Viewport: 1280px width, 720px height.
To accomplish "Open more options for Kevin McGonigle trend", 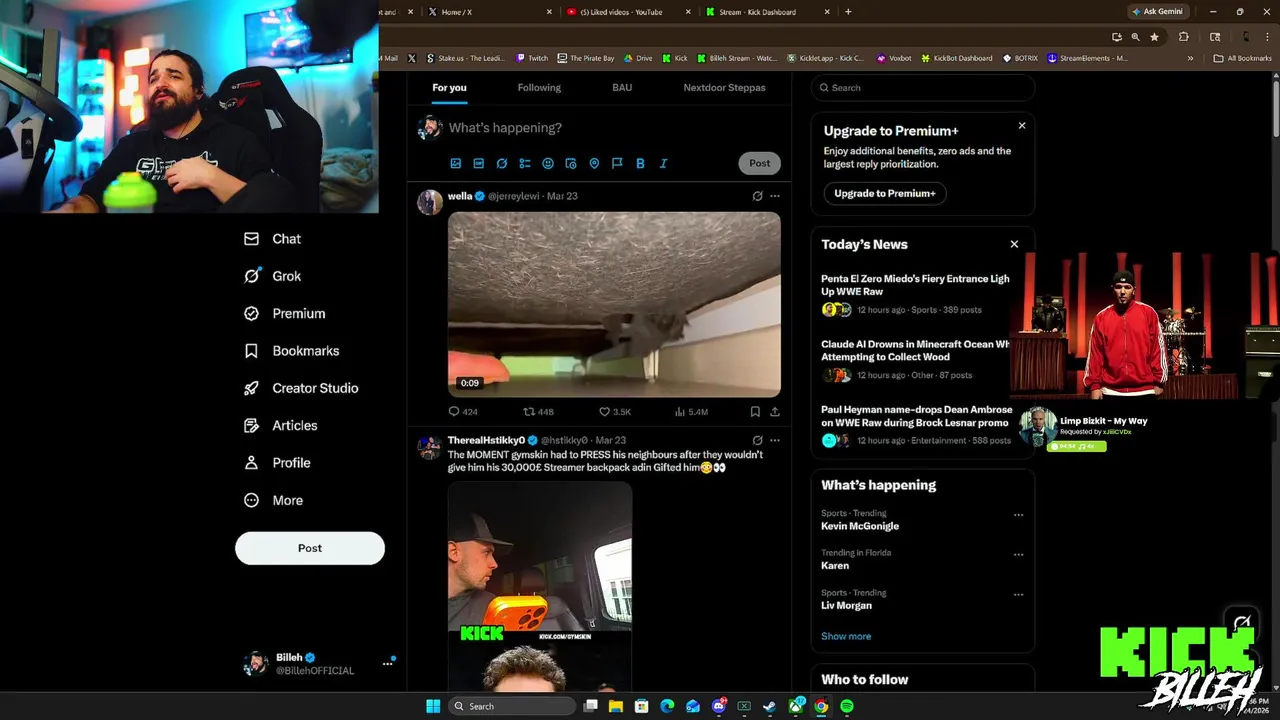I will [x=1018, y=515].
